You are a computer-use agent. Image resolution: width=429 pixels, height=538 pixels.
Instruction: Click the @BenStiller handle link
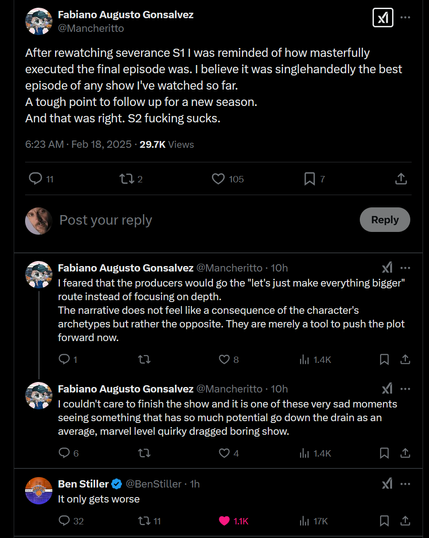pyautogui.click(x=153, y=484)
